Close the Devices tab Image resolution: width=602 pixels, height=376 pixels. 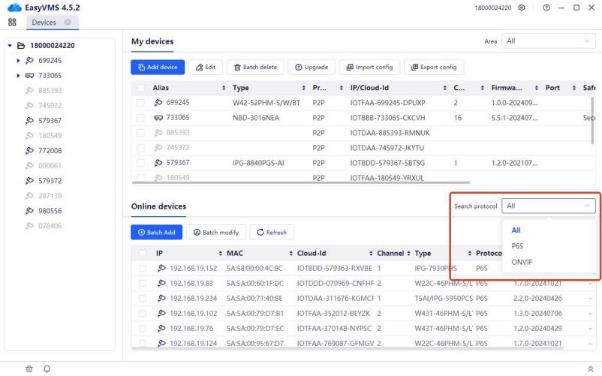[68, 22]
